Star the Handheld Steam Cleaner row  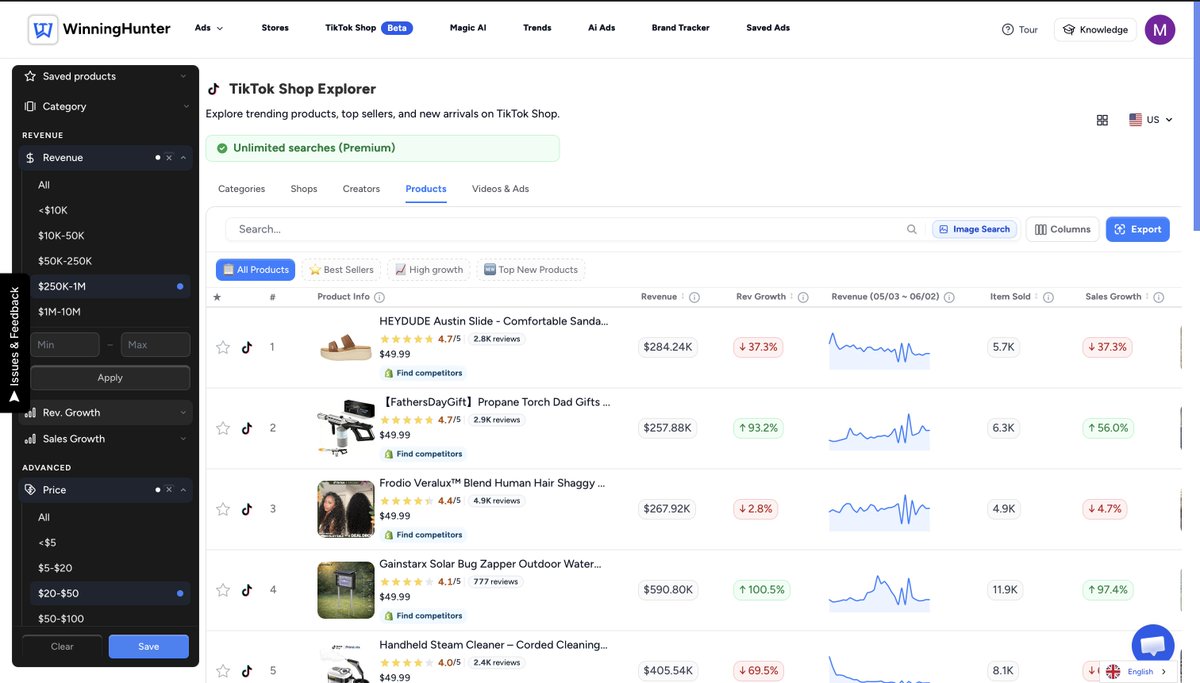[223, 671]
